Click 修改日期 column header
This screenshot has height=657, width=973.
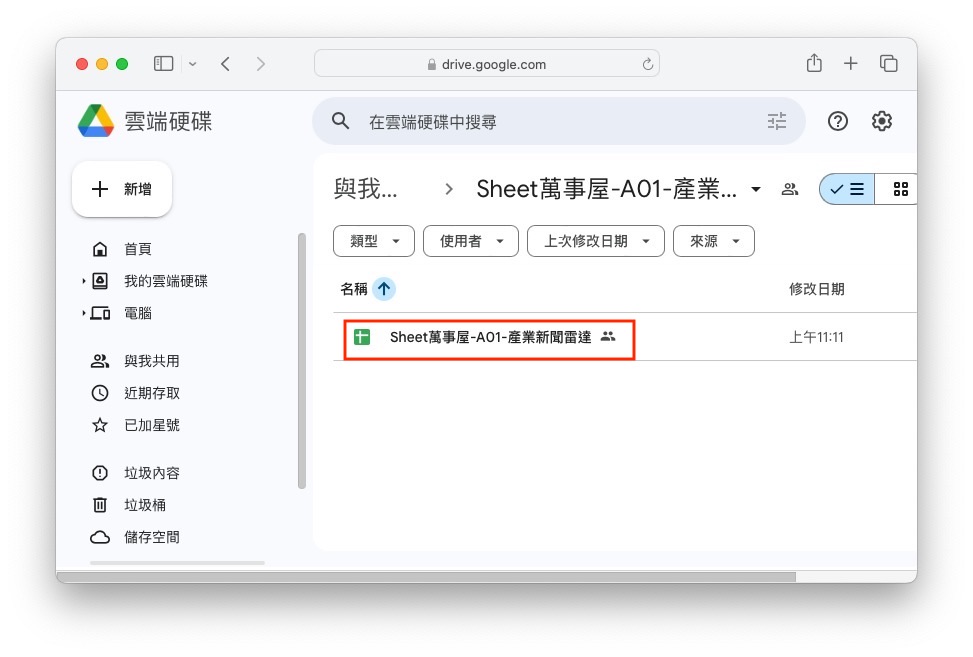click(x=816, y=289)
